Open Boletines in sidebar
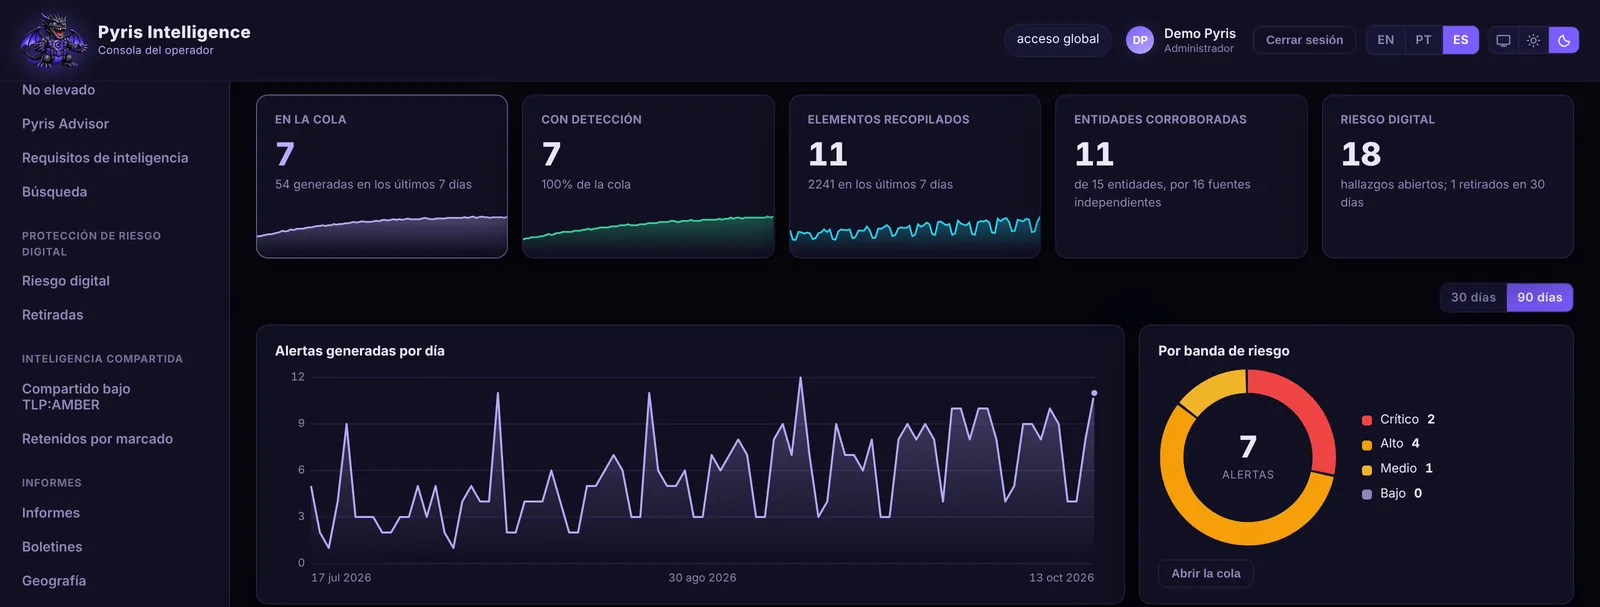This screenshot has width=1600, height=607. [52, 547]
